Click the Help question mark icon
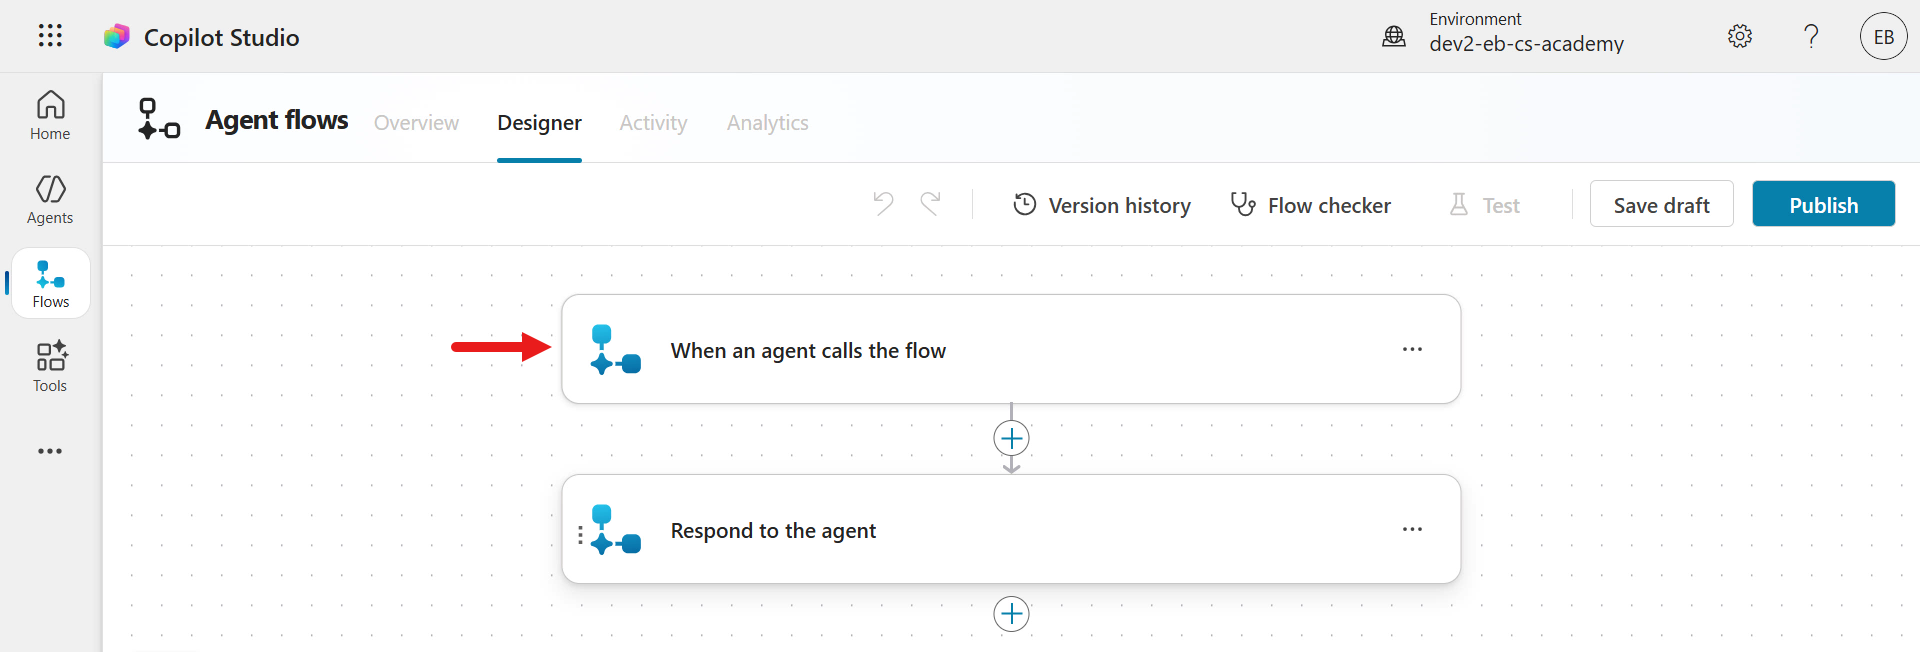Viewport: 1920px width, 652px height. [1810, 37]
